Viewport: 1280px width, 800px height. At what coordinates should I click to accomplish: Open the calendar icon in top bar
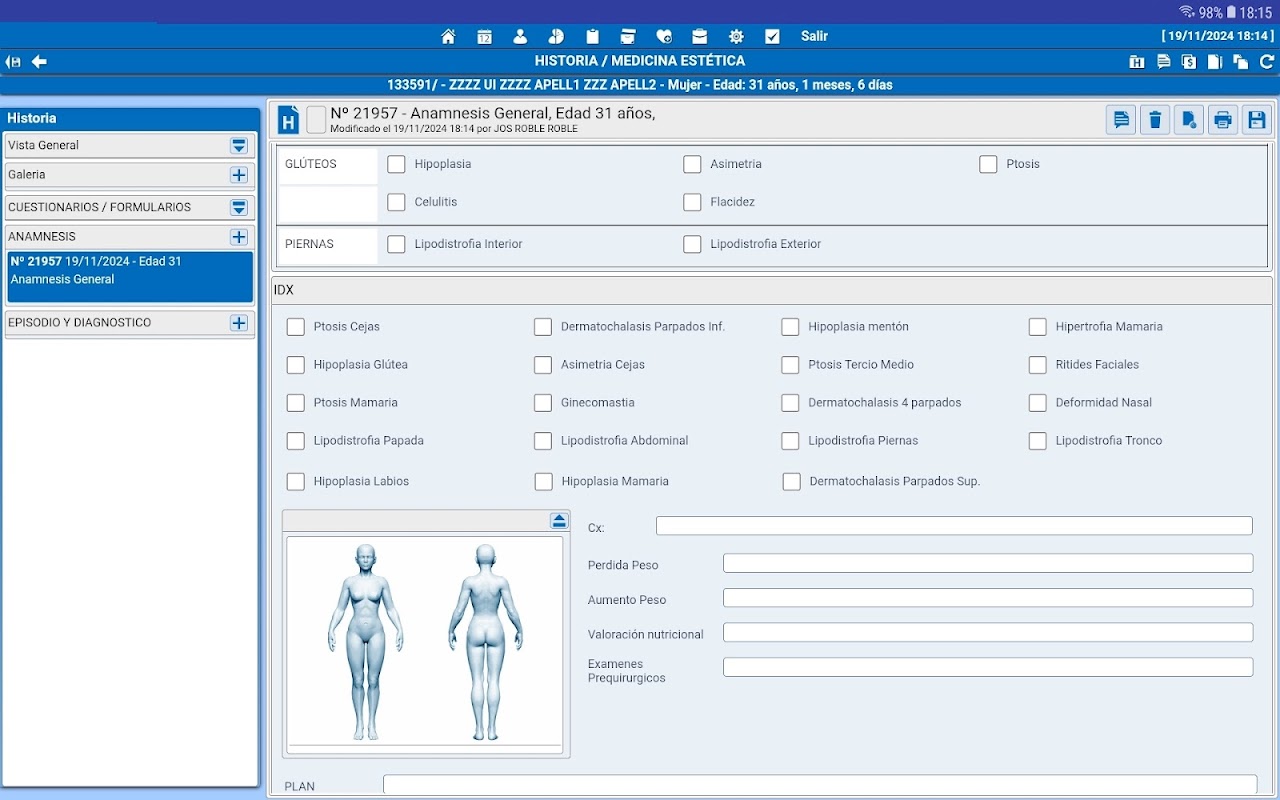(484, 36)
